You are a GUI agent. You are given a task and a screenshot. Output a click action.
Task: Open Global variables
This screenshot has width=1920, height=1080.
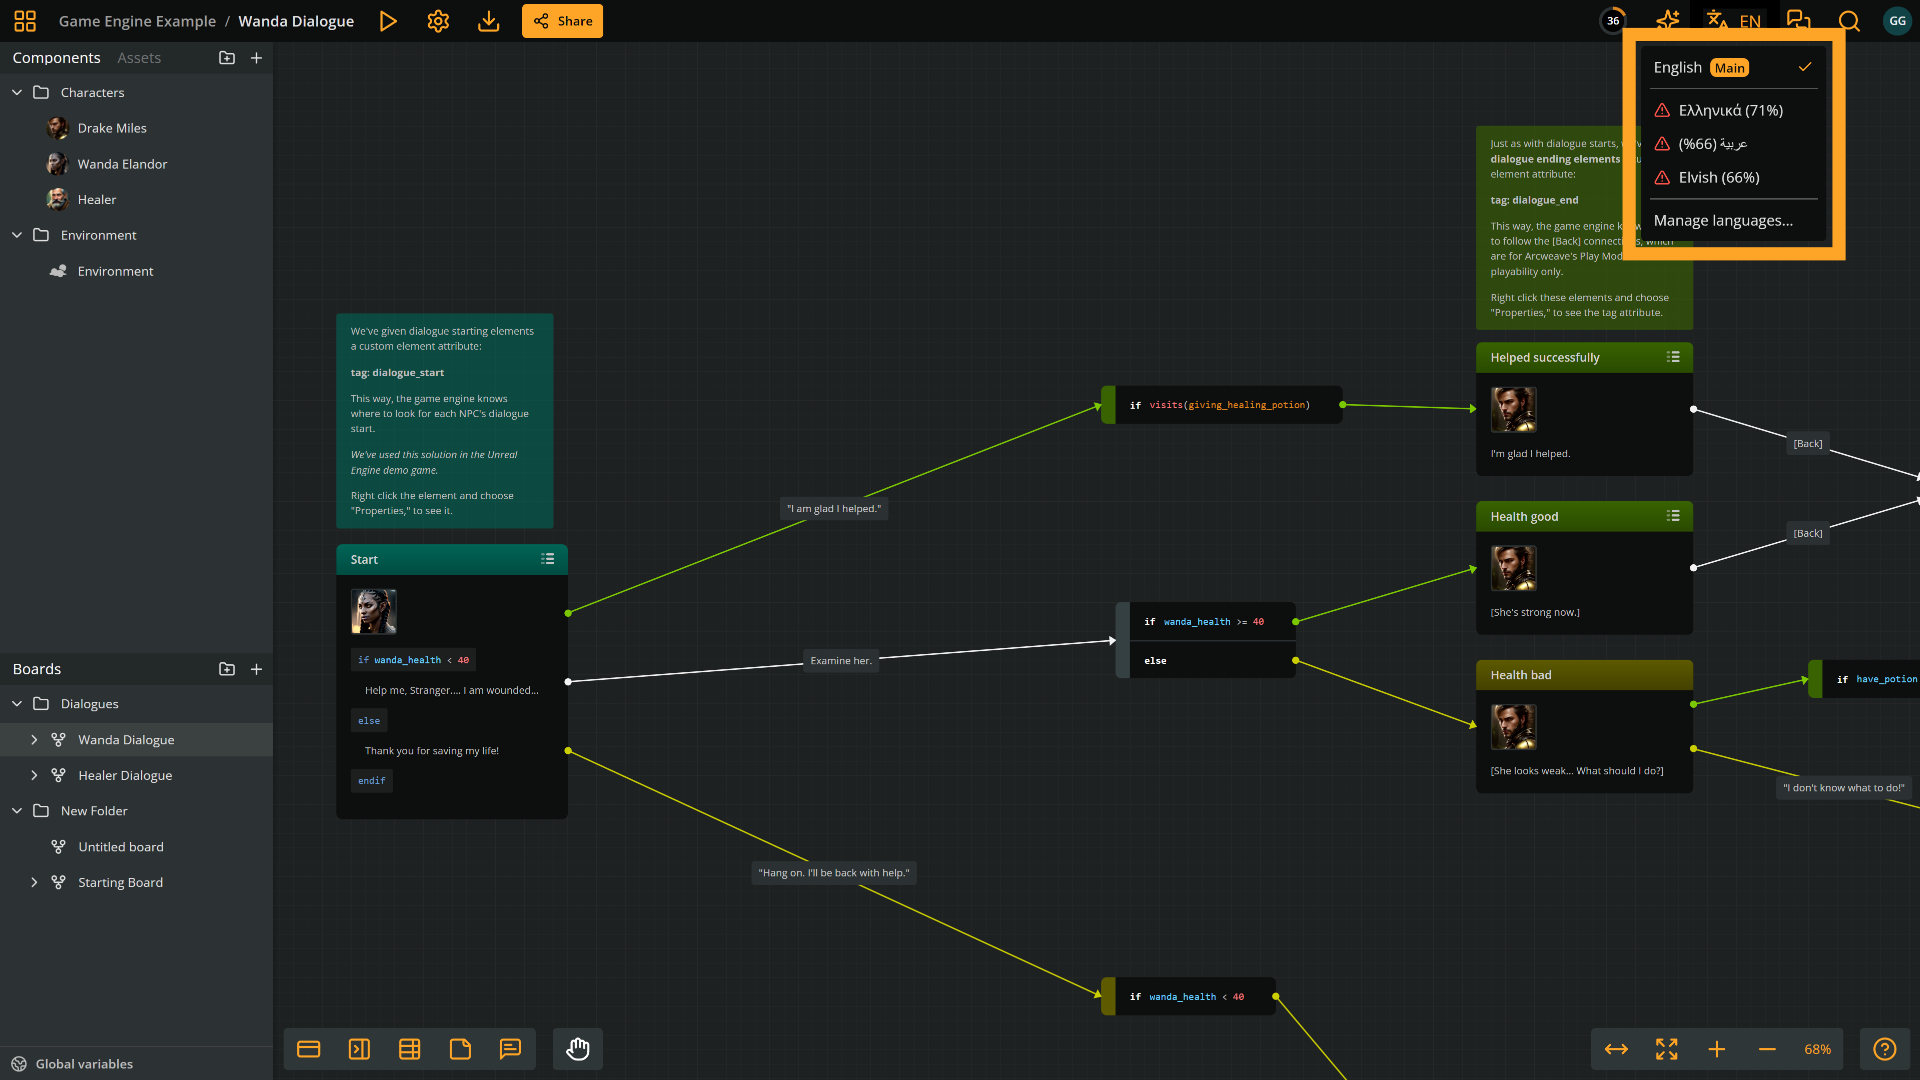84,1064
